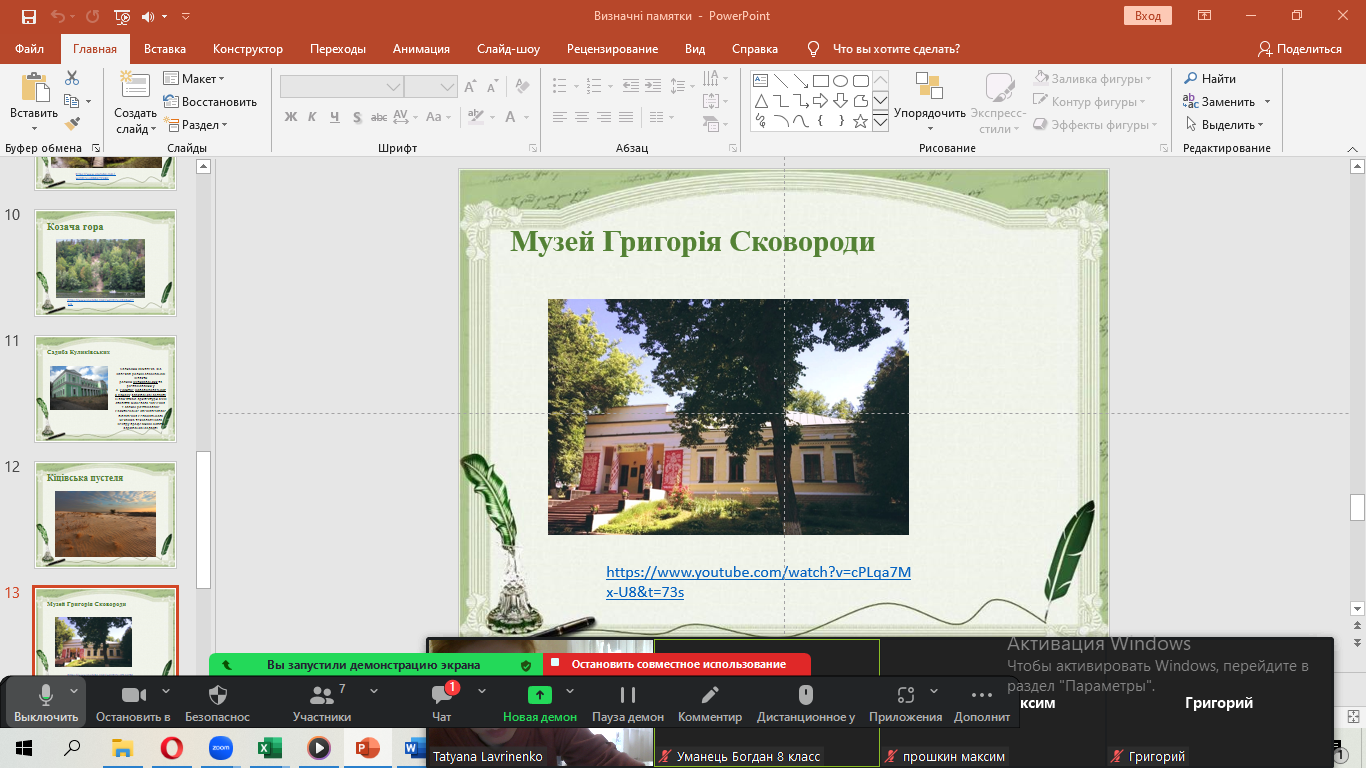The image size is (1366, 768).
Task: Open Zoom chat with unread badge
Action: (442, 696)
